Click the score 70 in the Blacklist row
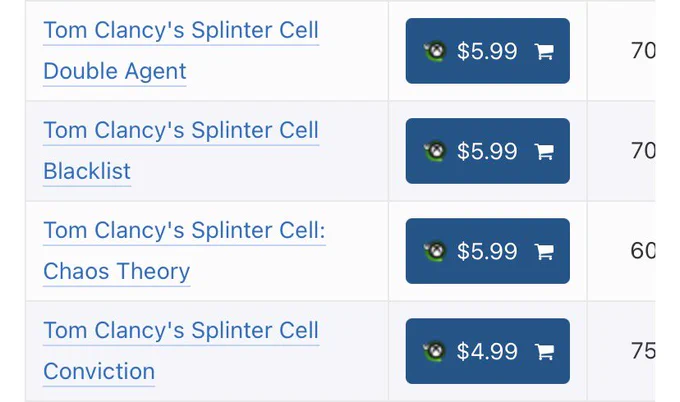The width and height of the screenshot is (680, 402). [x=643, y=151]
